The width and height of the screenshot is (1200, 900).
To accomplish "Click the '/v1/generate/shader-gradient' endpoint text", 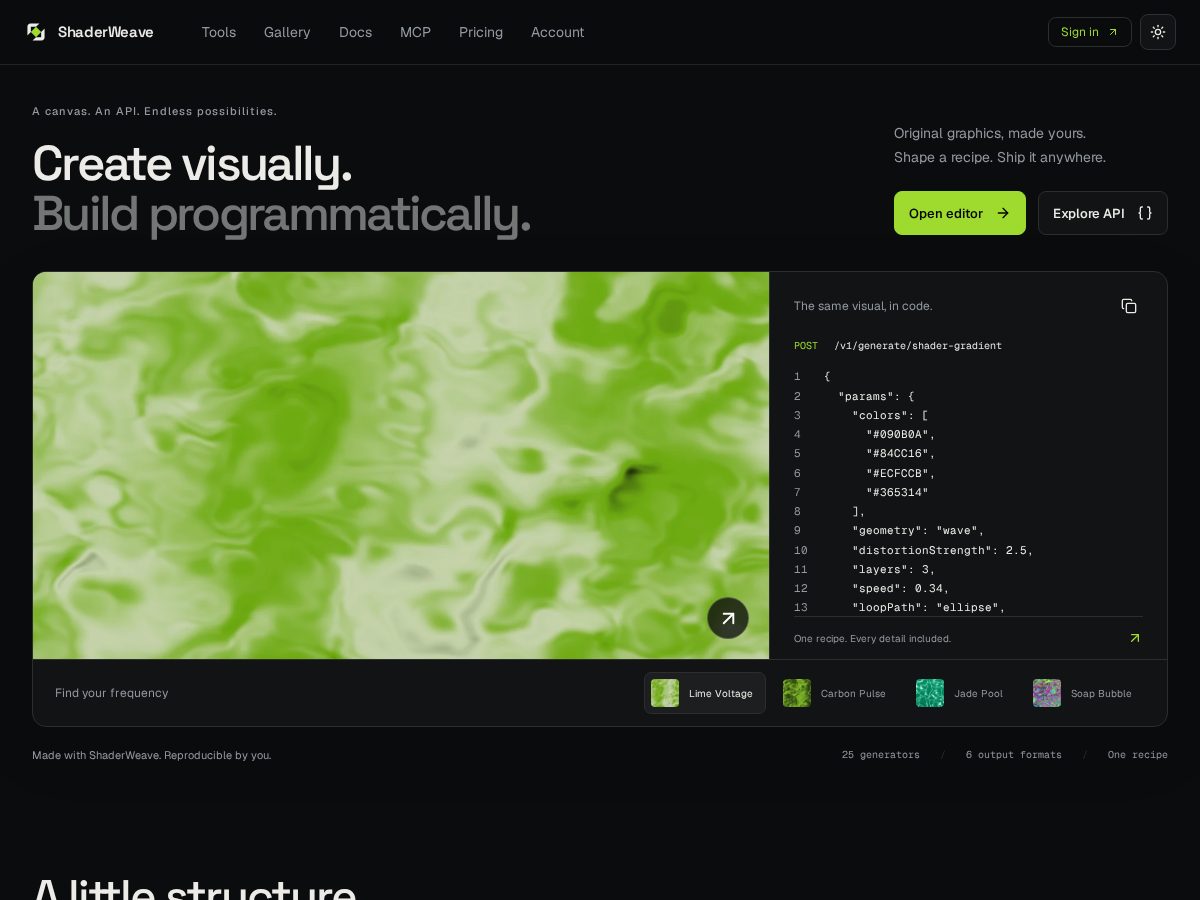I will pos(918,346).
